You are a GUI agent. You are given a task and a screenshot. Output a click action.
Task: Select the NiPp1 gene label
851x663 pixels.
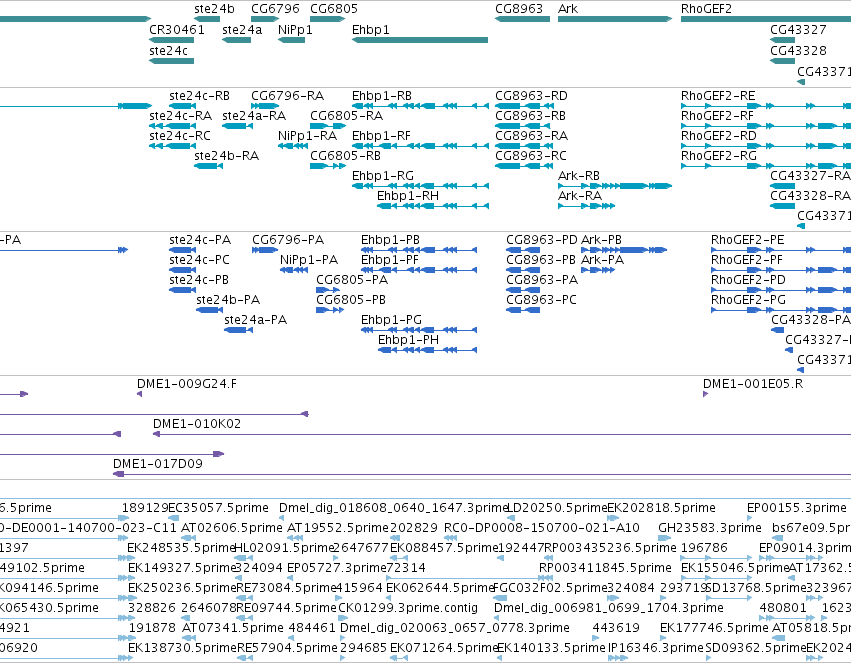(x=295, y=30)
